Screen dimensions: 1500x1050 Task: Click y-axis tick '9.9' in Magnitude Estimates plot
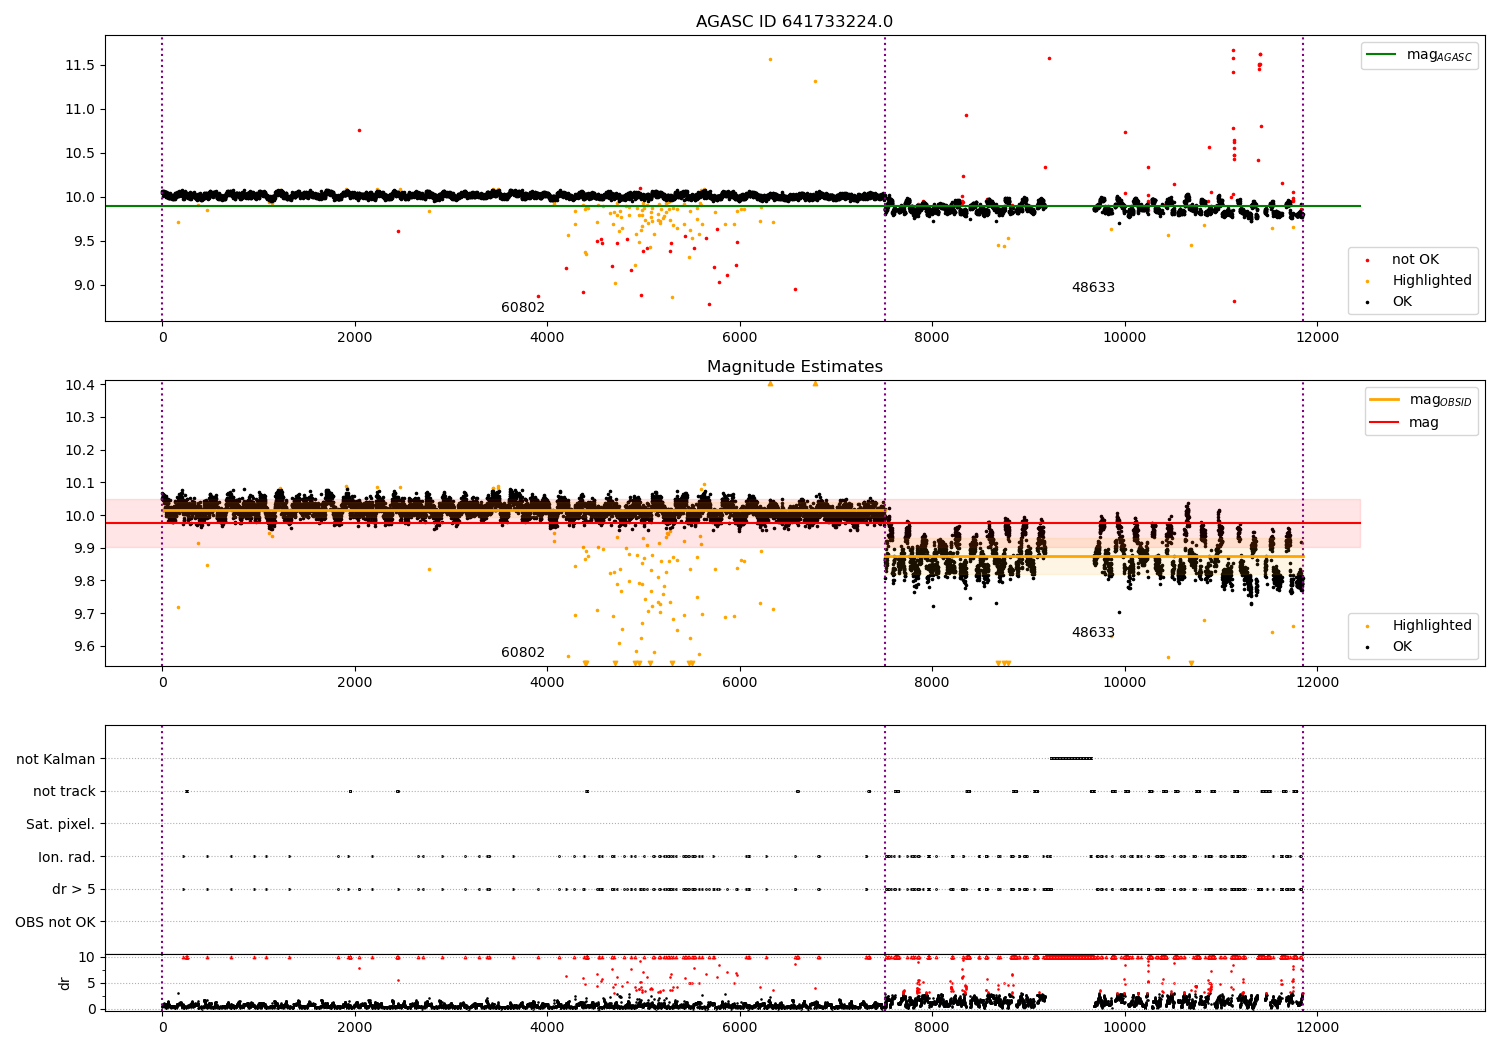click(83, 548)
